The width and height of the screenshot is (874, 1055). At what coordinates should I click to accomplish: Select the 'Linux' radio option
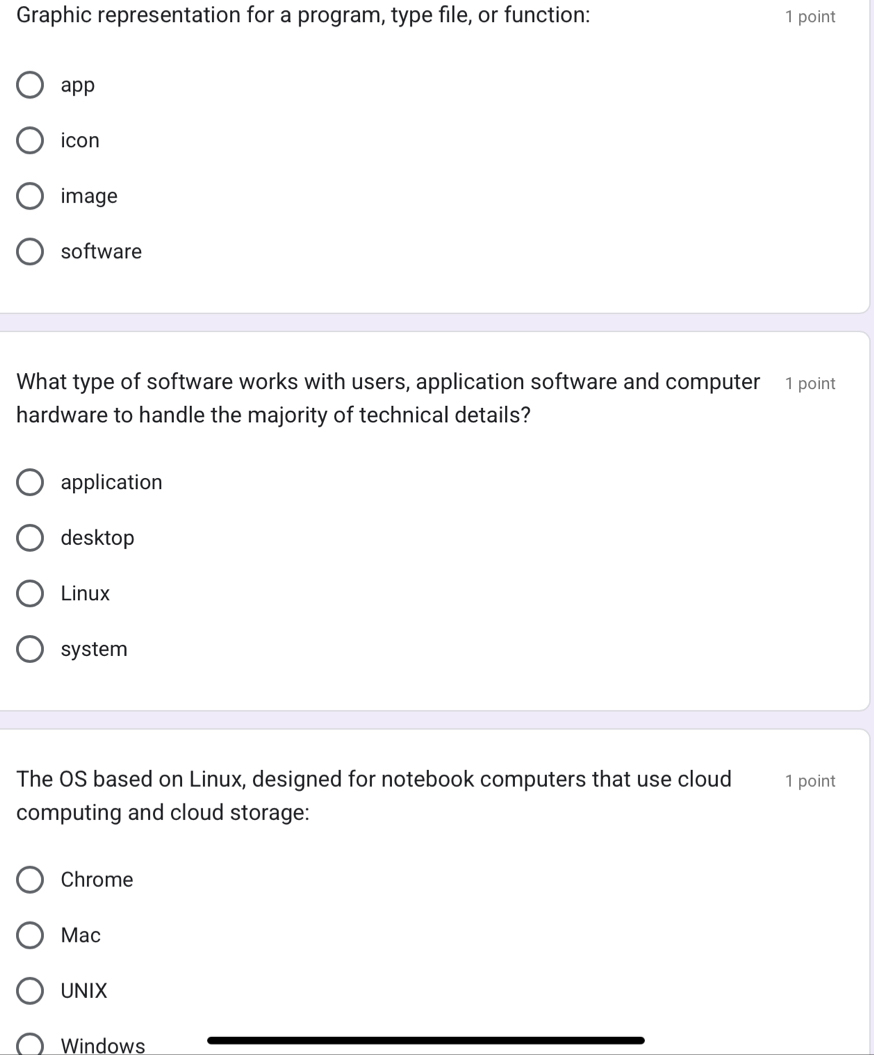(30, 594)
